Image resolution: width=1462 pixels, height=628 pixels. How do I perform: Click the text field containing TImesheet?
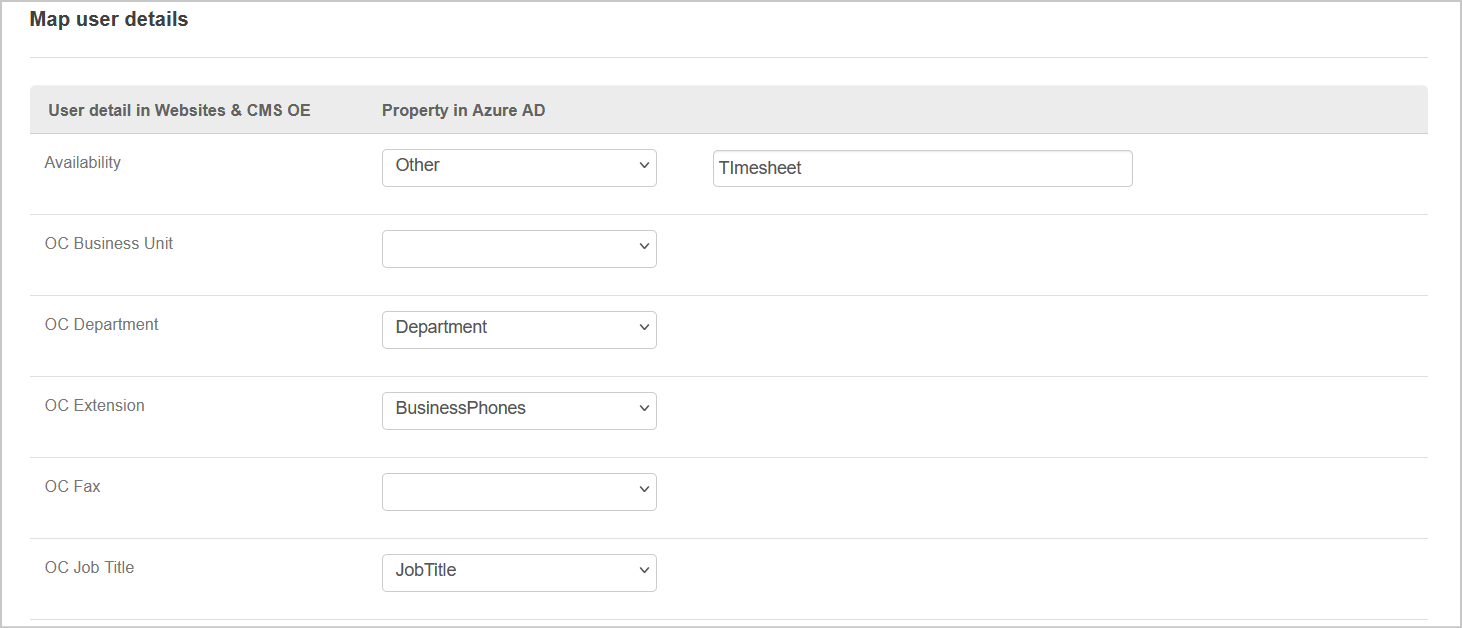pyautogui.click(x=922, y=168)
